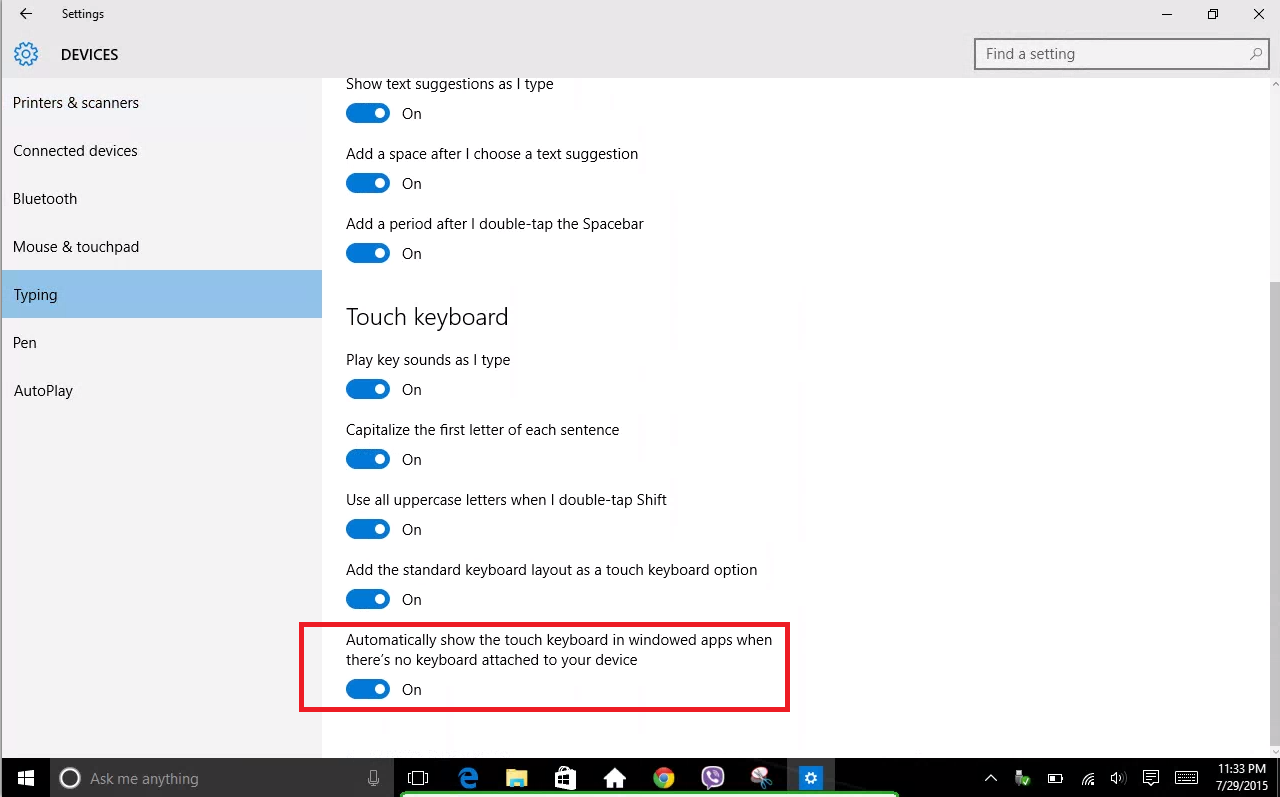Expand hidden icons in the system tray
1280x797 pixels.
[990, 778]
